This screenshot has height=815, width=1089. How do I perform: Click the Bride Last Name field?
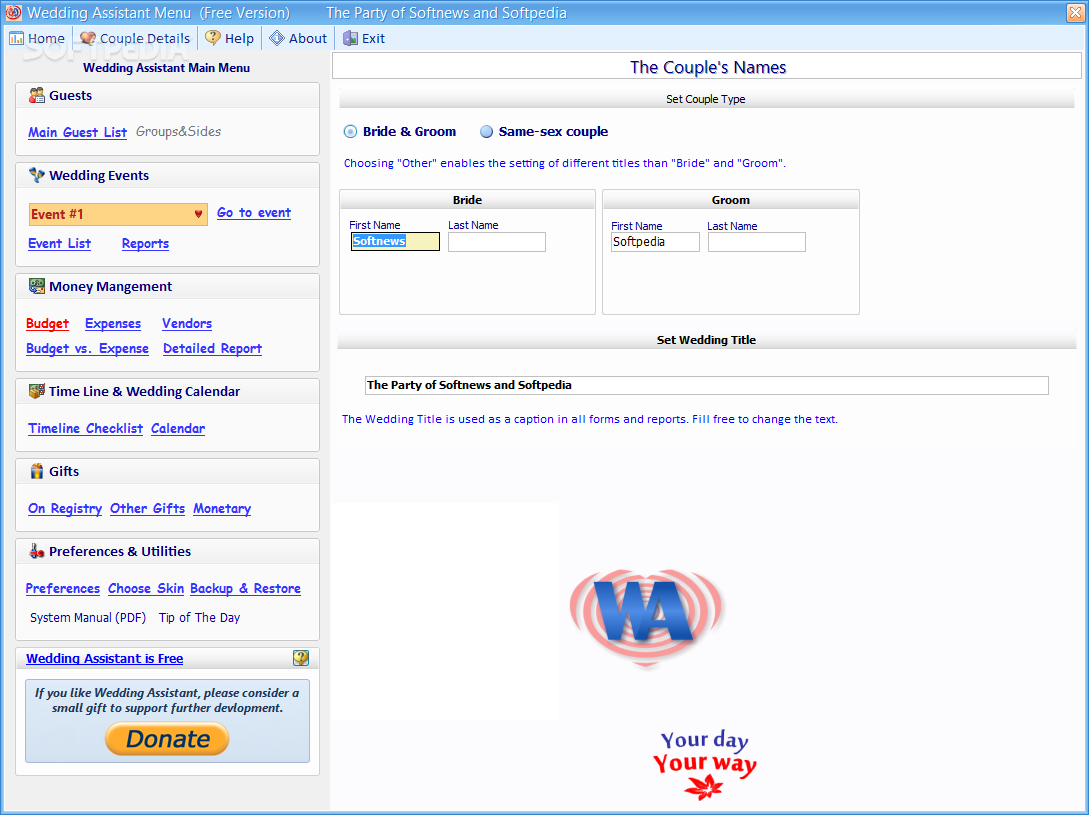(497, 242)
